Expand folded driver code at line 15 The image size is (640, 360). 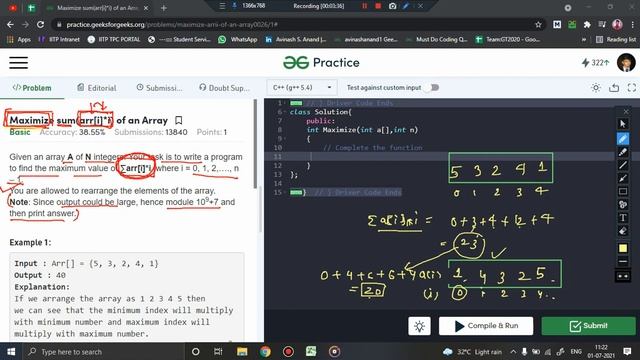tap(296, 192)
